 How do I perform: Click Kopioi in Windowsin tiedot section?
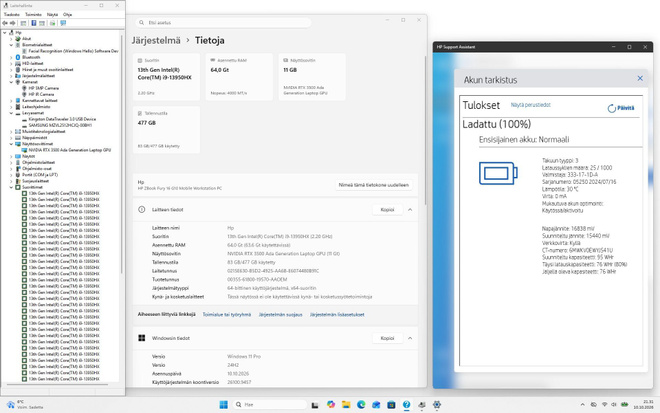[x=387, y=338]
